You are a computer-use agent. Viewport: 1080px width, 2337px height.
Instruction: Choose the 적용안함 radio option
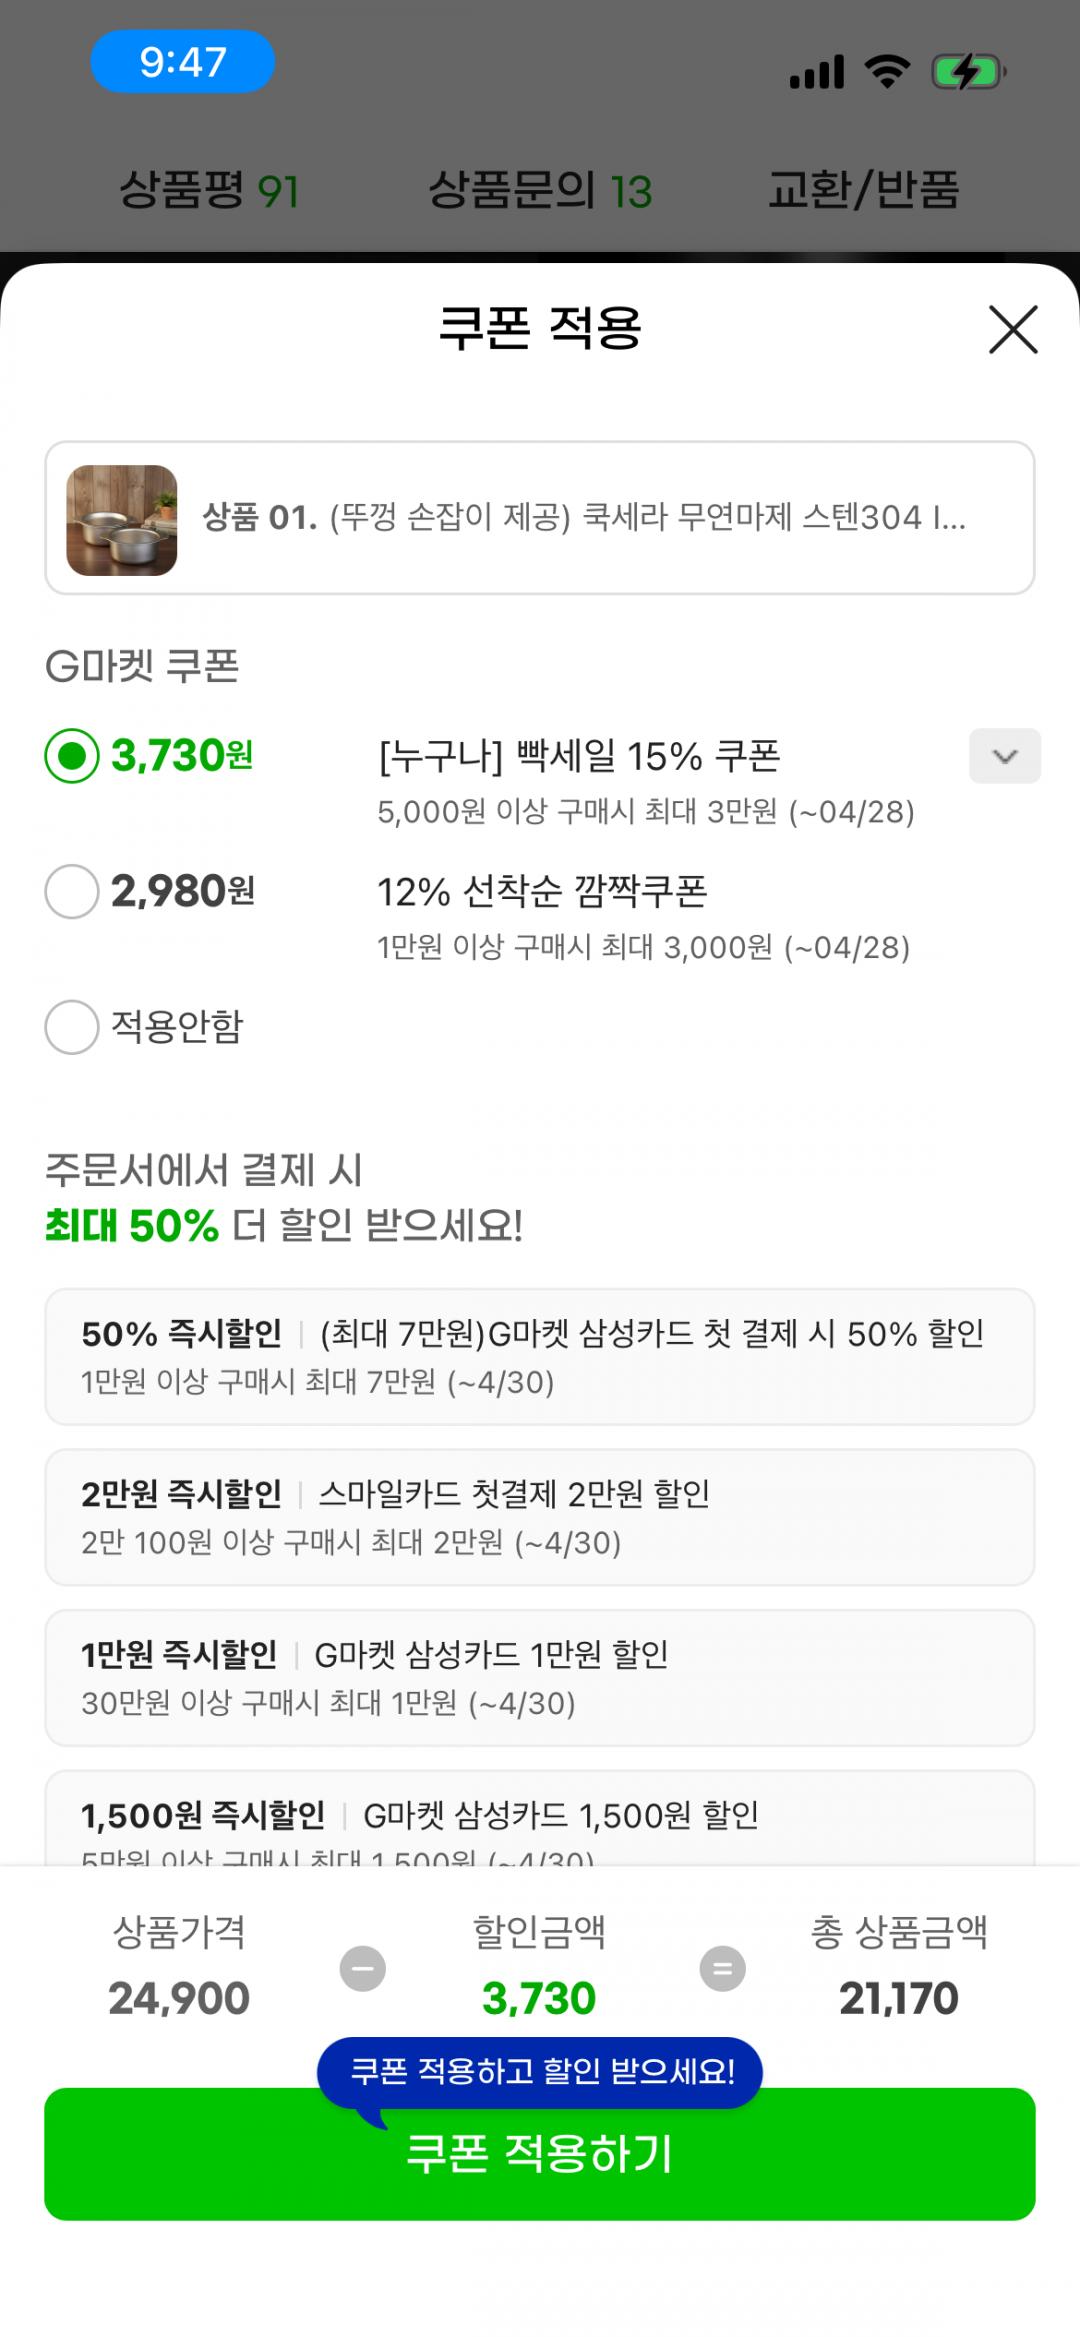(72, 1027)
